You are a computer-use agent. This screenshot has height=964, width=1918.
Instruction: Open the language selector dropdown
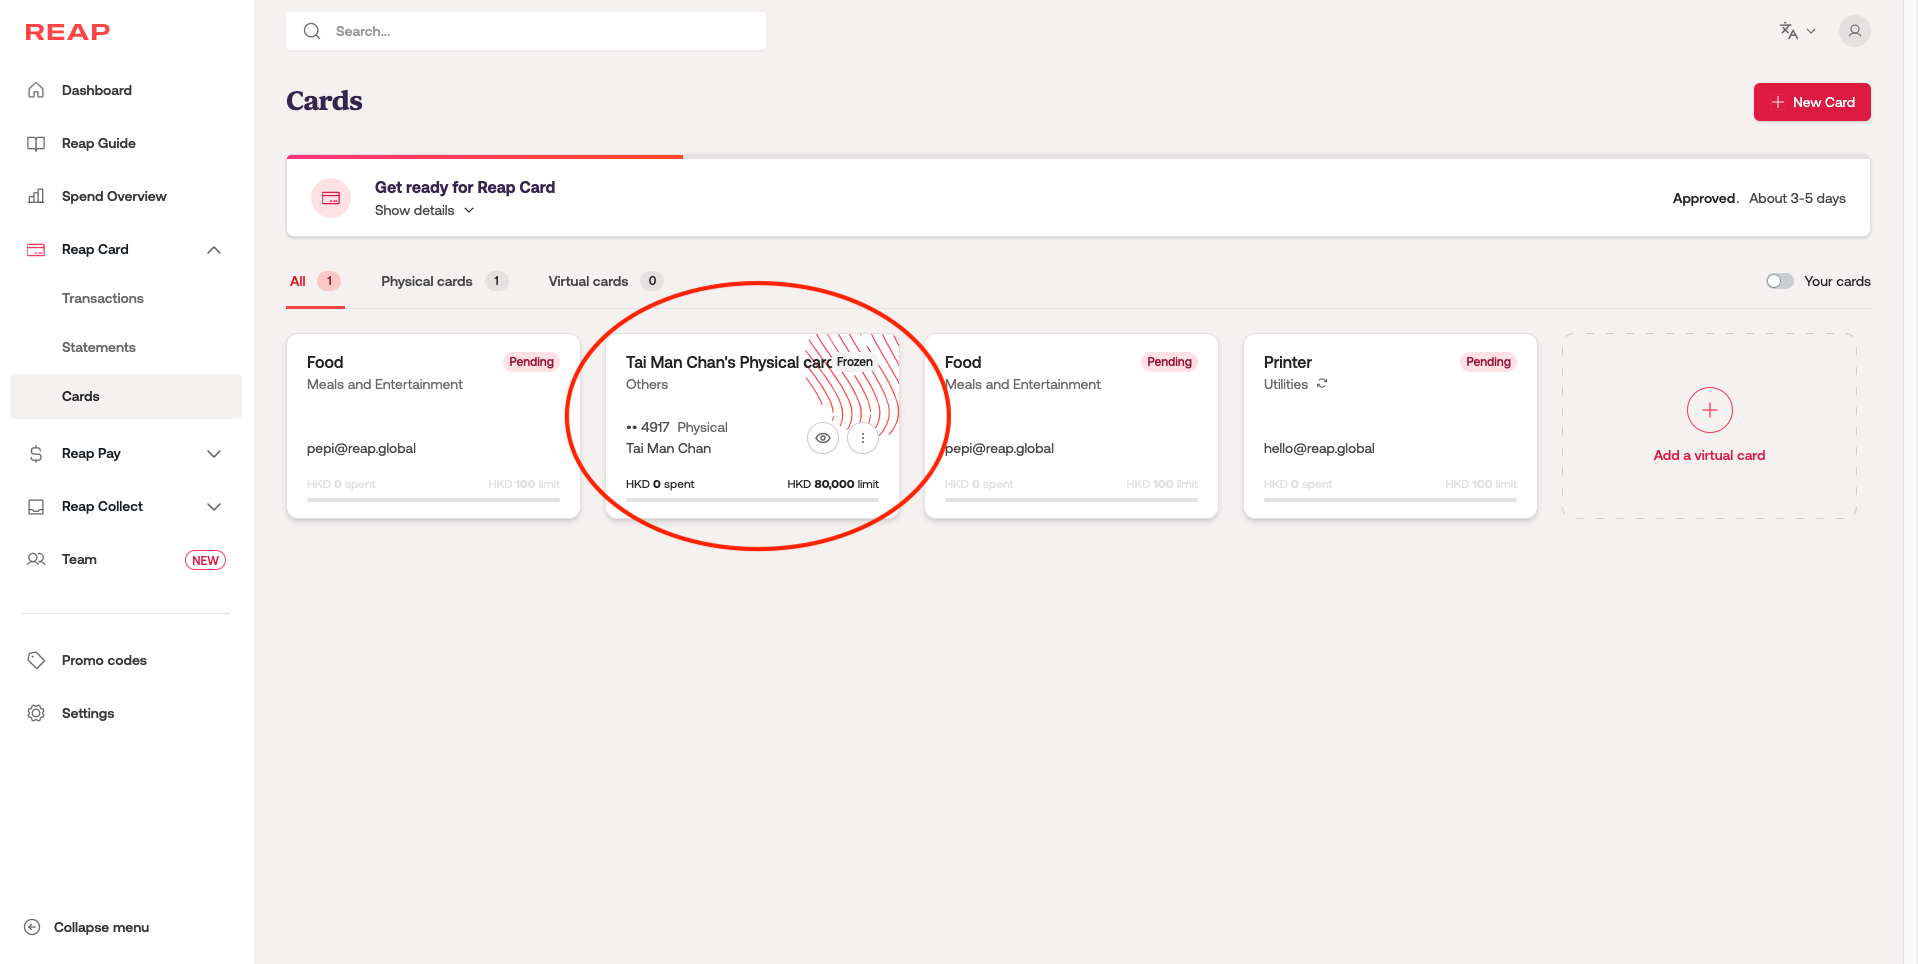[x=1797, y=31]
